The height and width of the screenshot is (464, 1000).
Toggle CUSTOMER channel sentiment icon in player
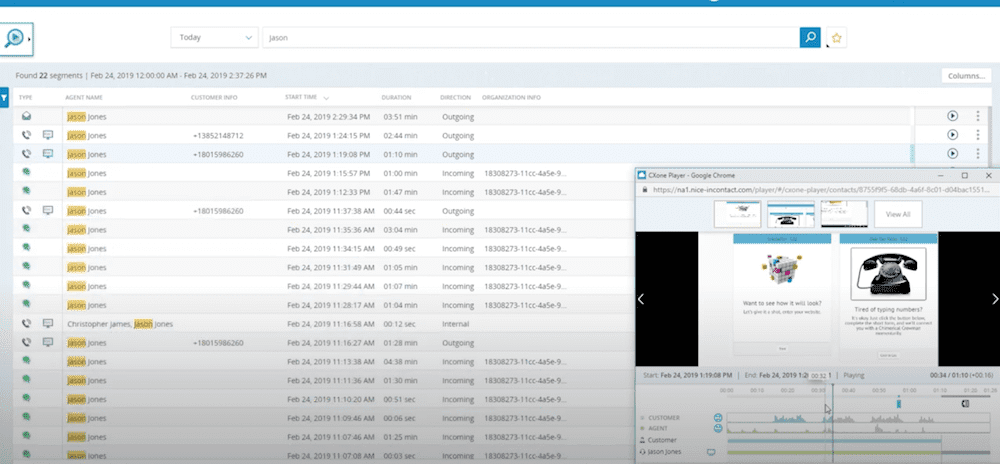point(718,418)
